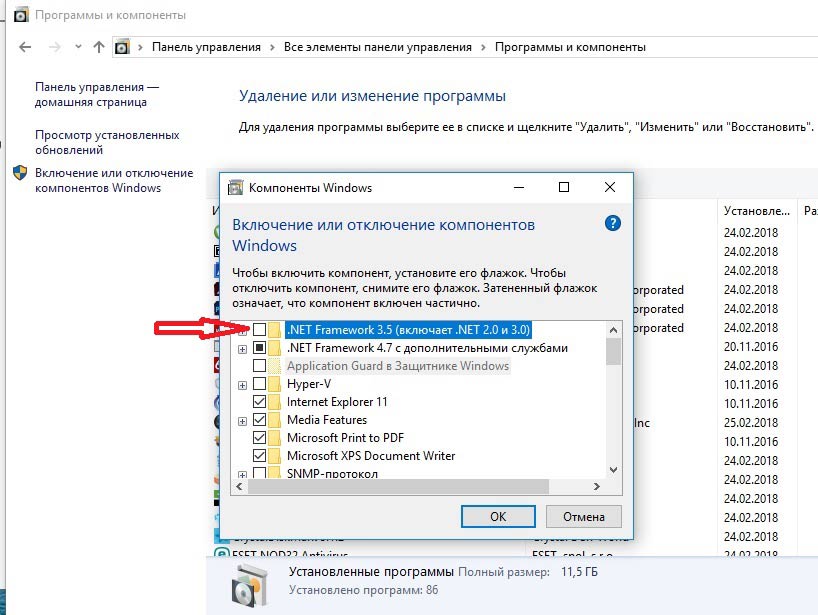Close the Компоненты Windows dialog
Image resolution: width=818 pixels, height=615 pixels.
tap(609, 187)
